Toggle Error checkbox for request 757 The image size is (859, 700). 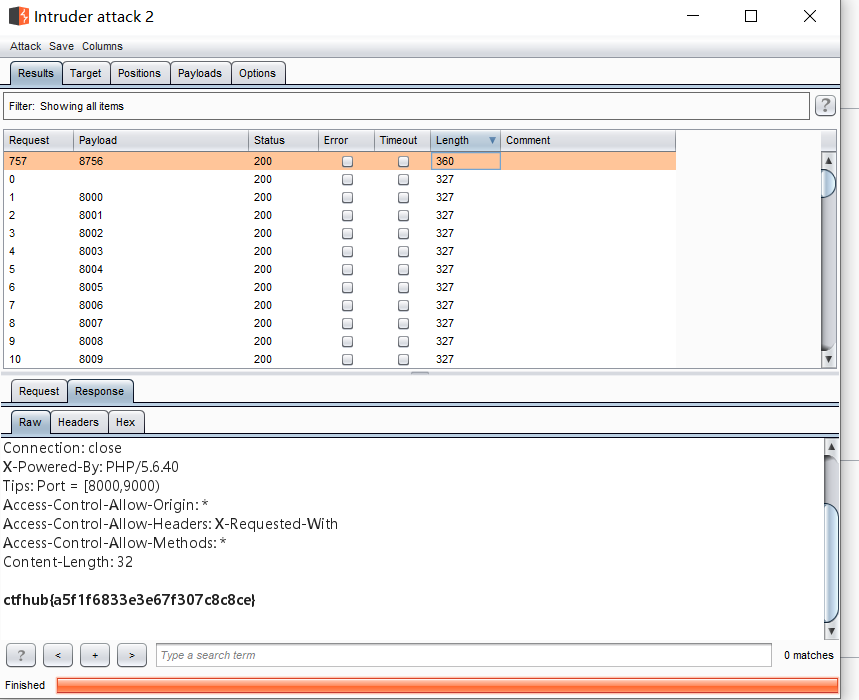click(x=347, y=162)
